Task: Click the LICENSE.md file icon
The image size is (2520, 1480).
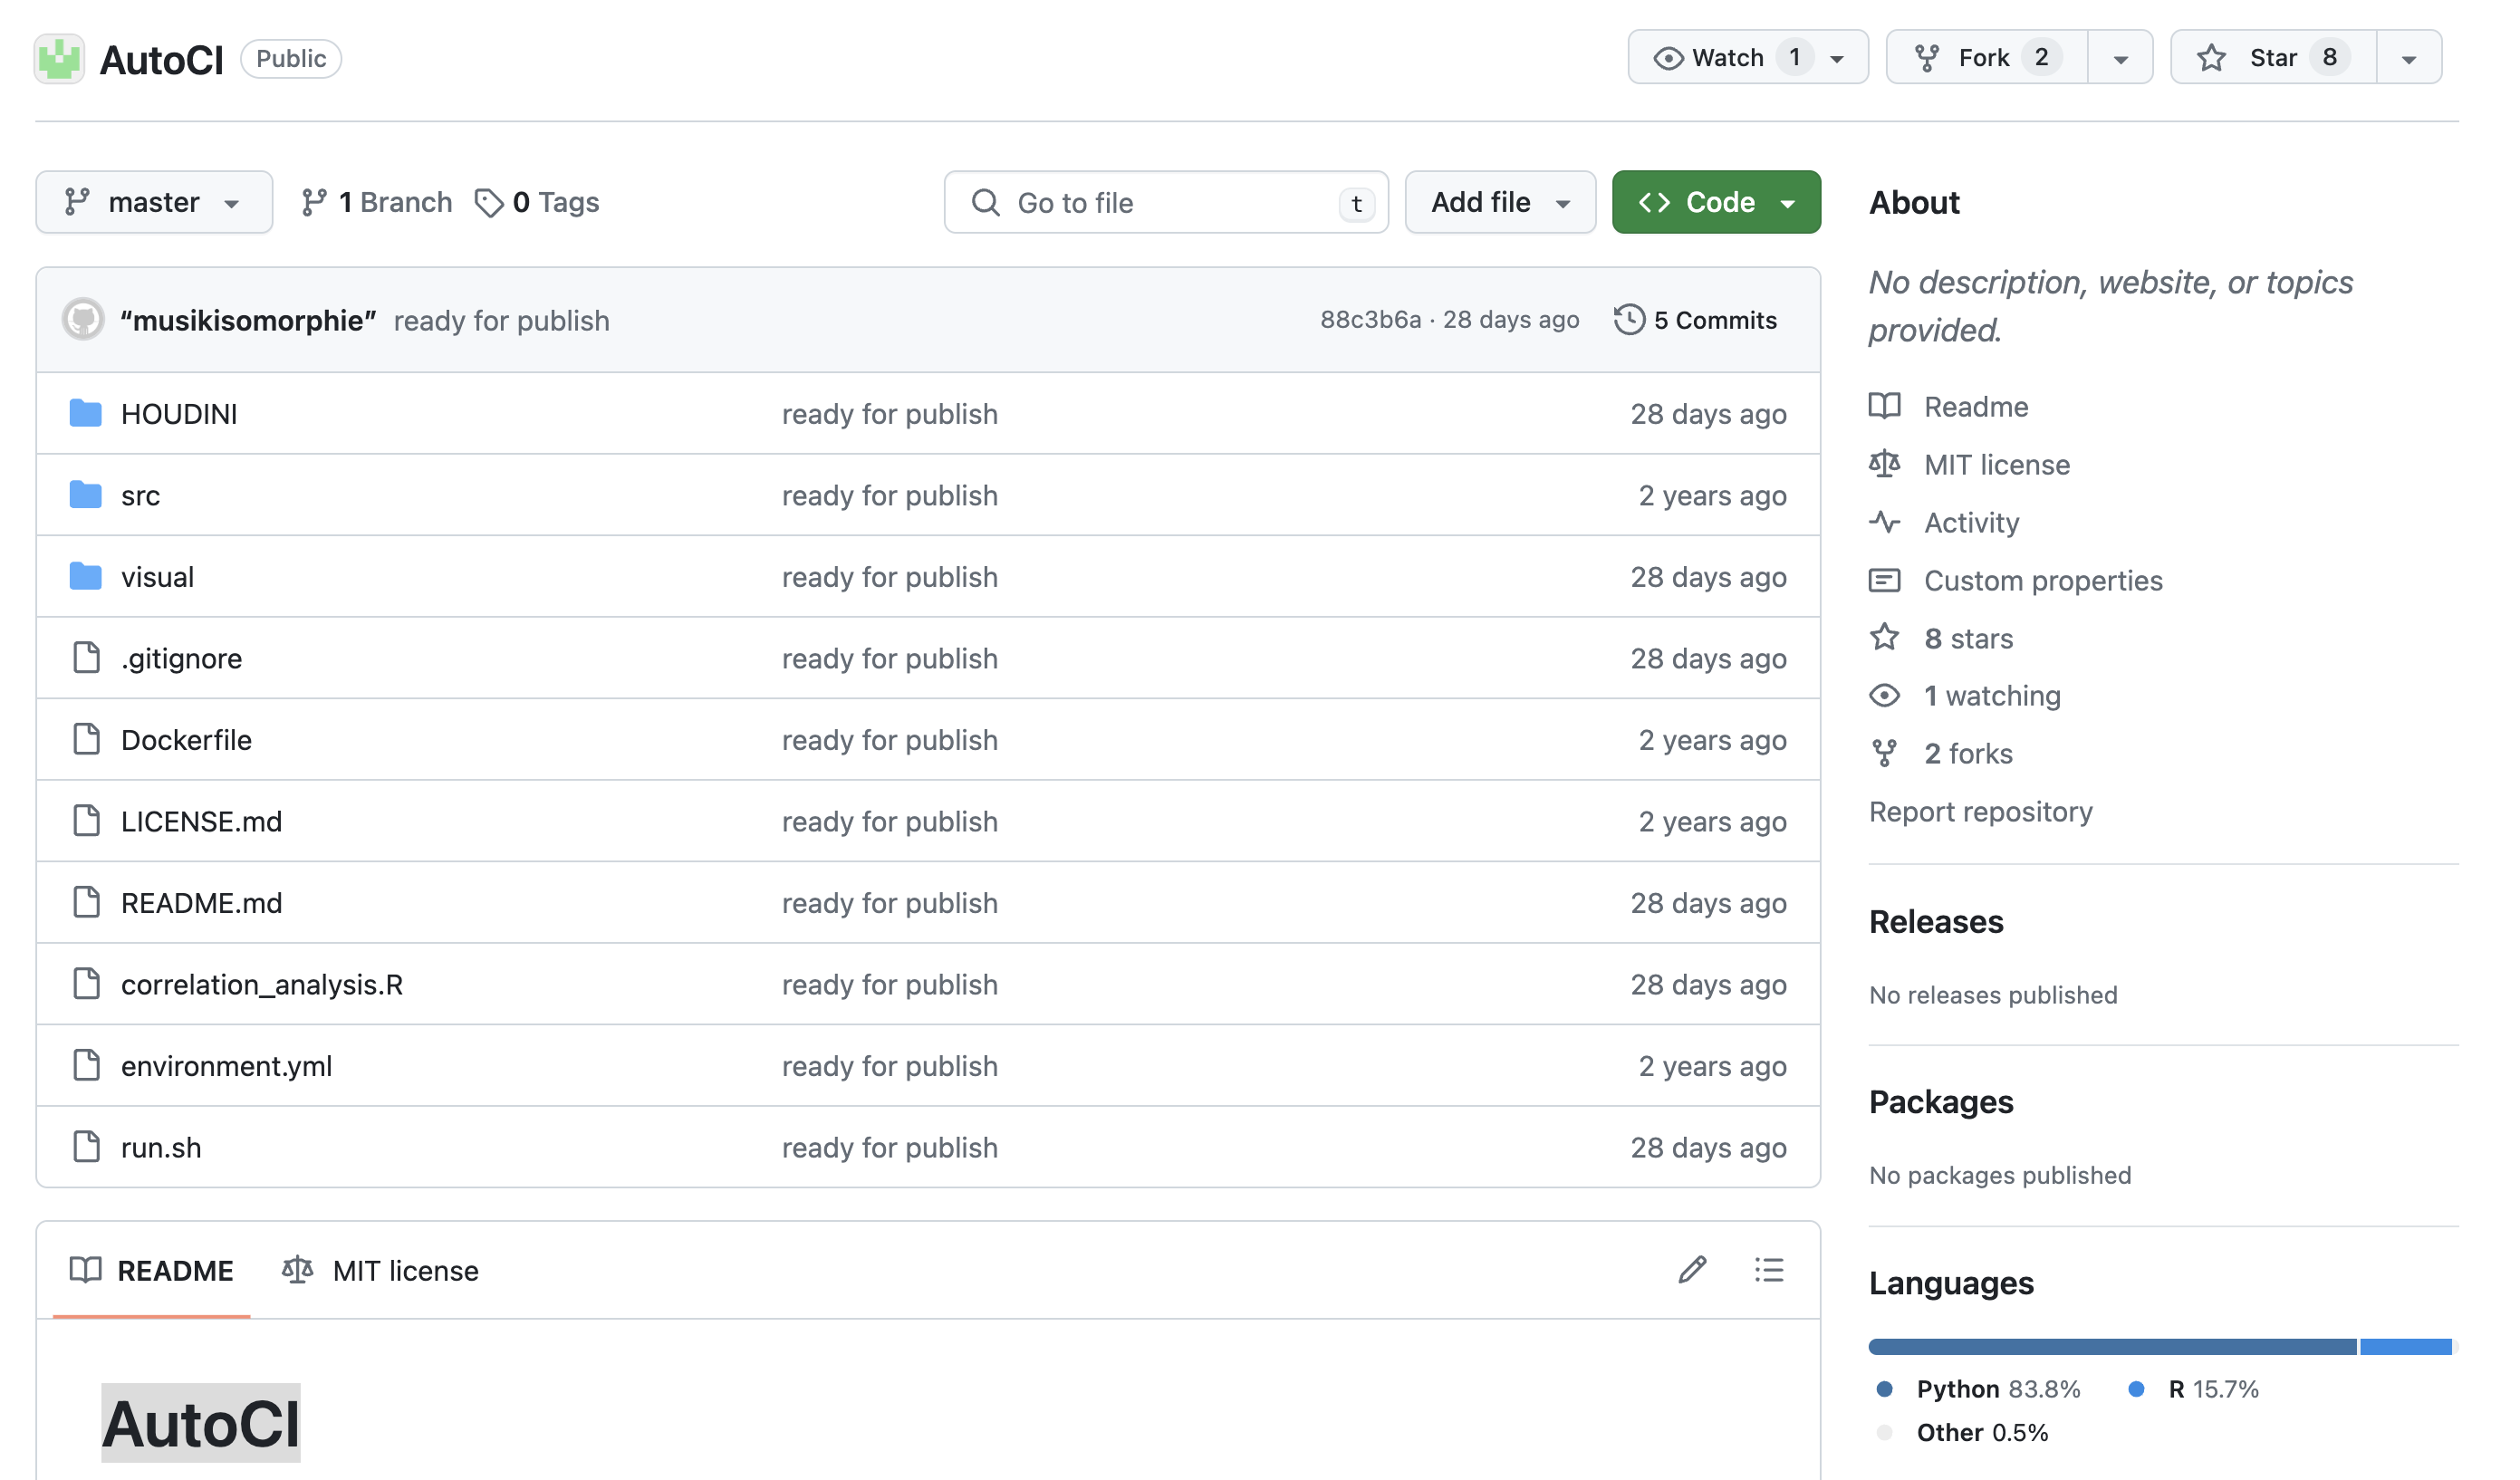Action: (87, 821)
